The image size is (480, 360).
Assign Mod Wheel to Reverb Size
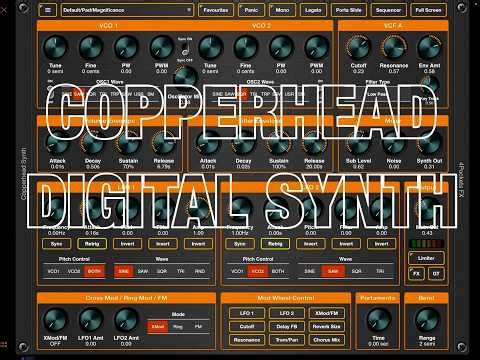pos(327,327)
